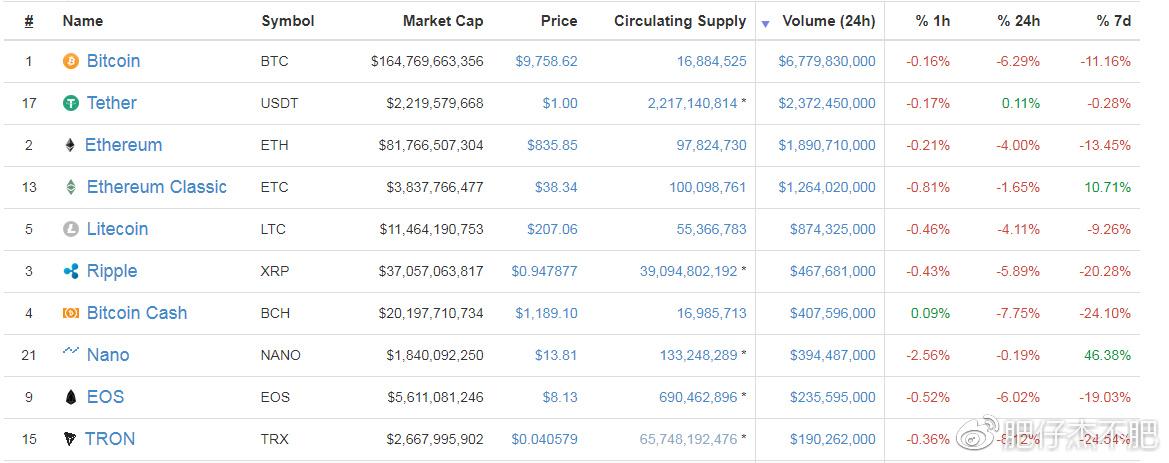1169x463 pixels.
Task: Sort by the Circulating Supply column header
Action: [680, 21]
